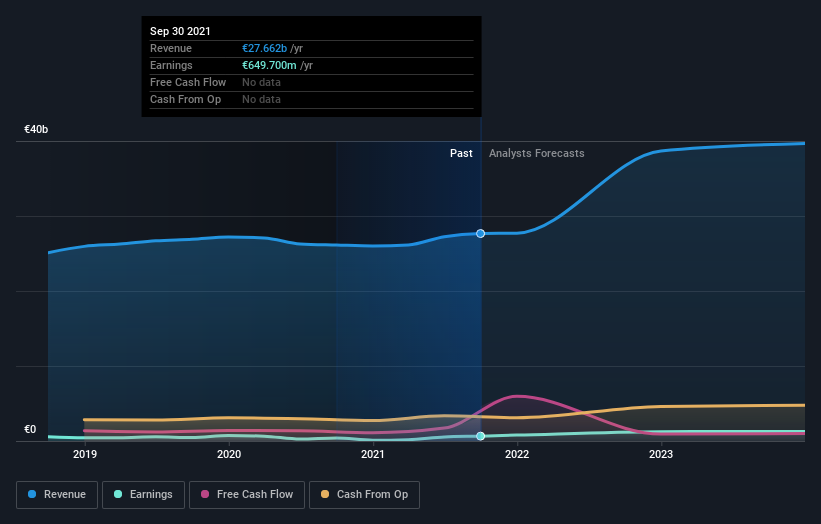
Task: Click the teal Earnings data point marker
Action: click(x=480, y=436)
